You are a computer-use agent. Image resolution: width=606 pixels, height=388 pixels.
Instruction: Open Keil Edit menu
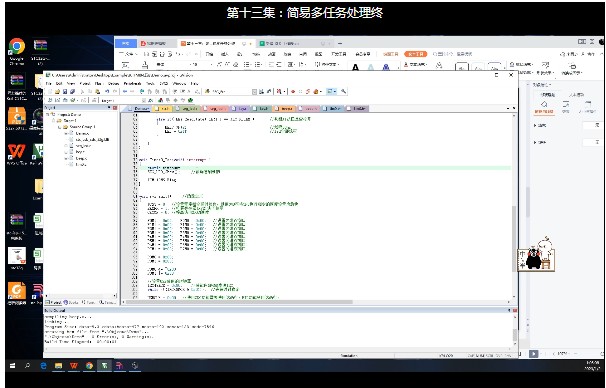pyautogui.click(x=59, y=83)
